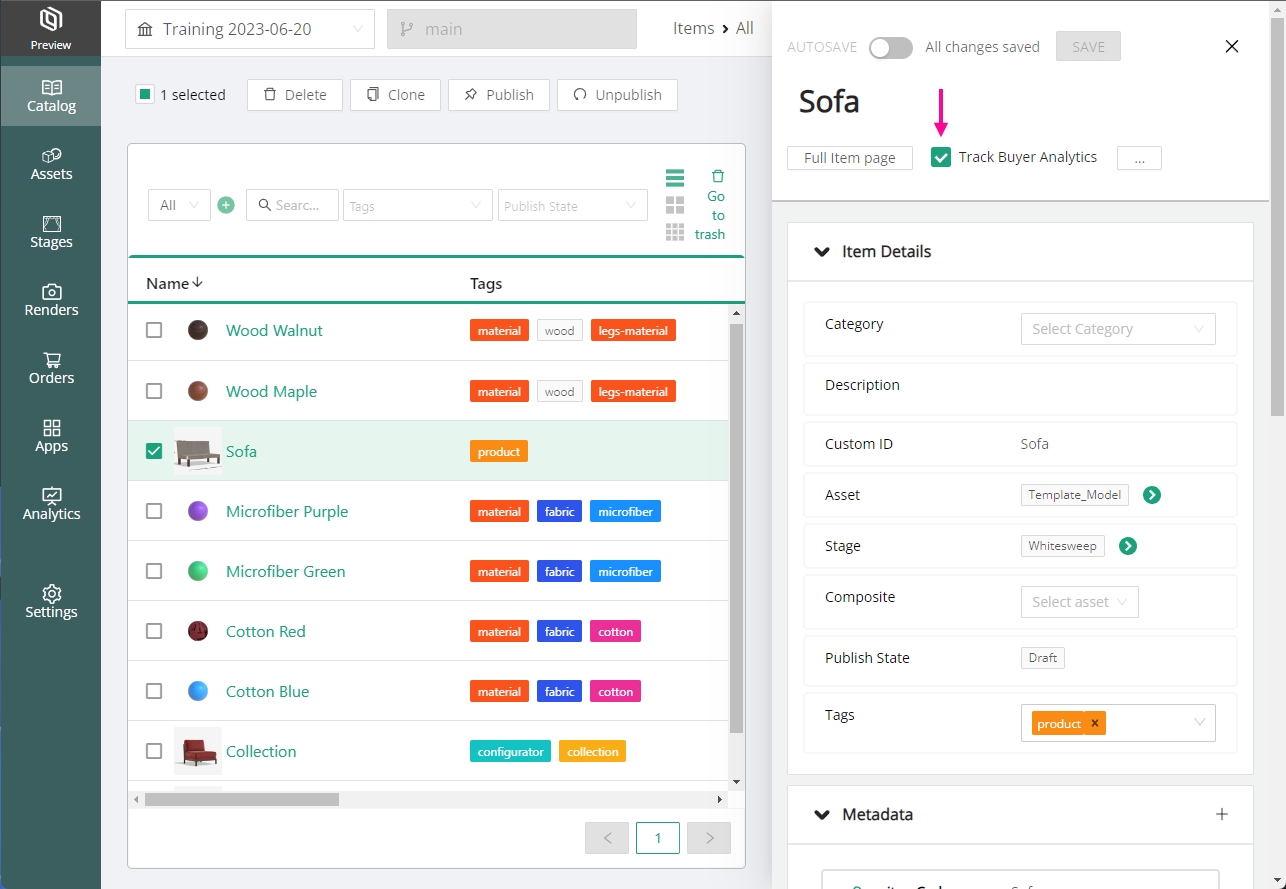
Task: Open the Assets section in sidebar
Action: (x=51, y=164)
